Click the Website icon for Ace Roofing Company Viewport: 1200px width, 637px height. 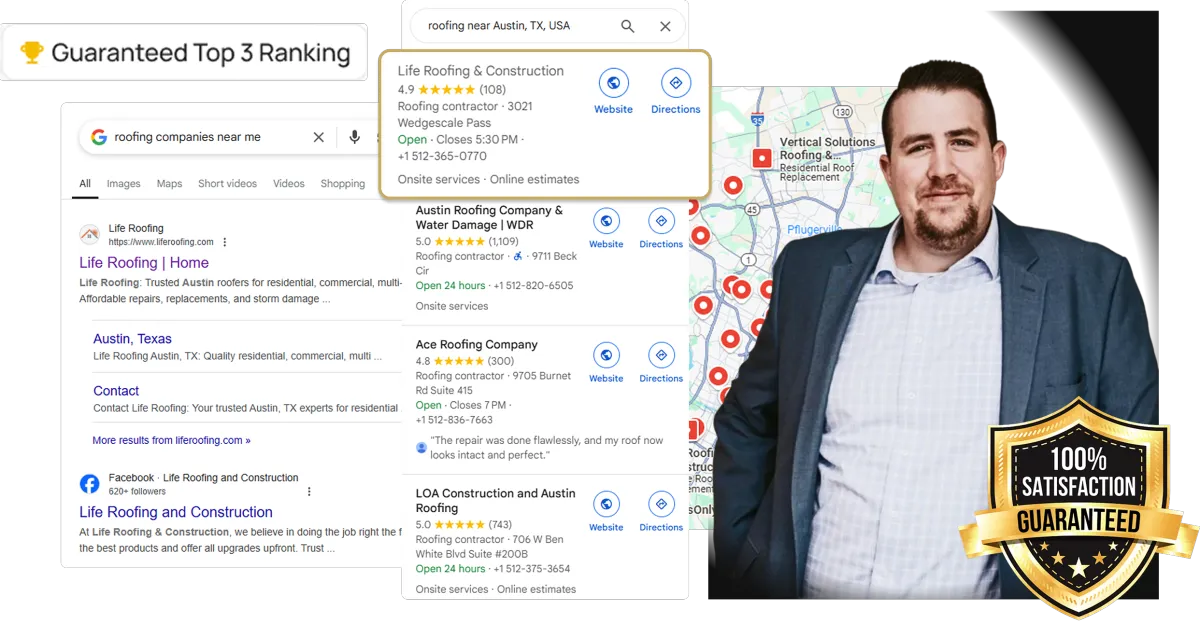pyautogui.click(x=606, y=355)
